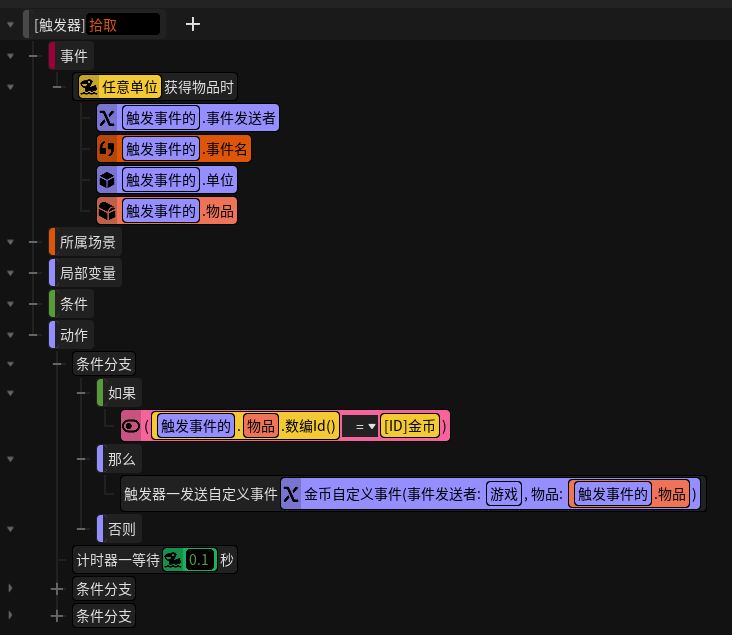Screen dimensions: 732x635
Task: Click 触发器一发送自定义事件 action text
Action: click(200, 494)
